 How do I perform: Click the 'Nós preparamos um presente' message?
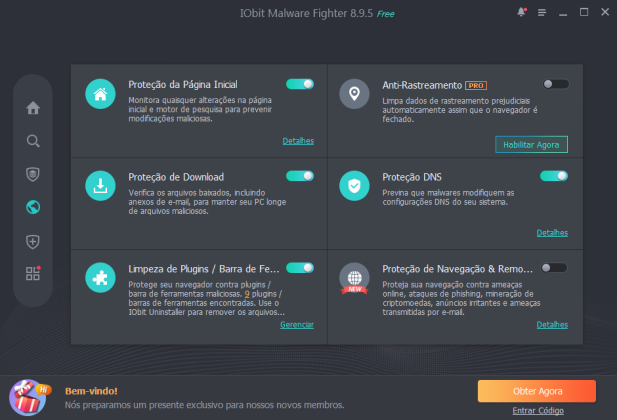tap(205, 405)
